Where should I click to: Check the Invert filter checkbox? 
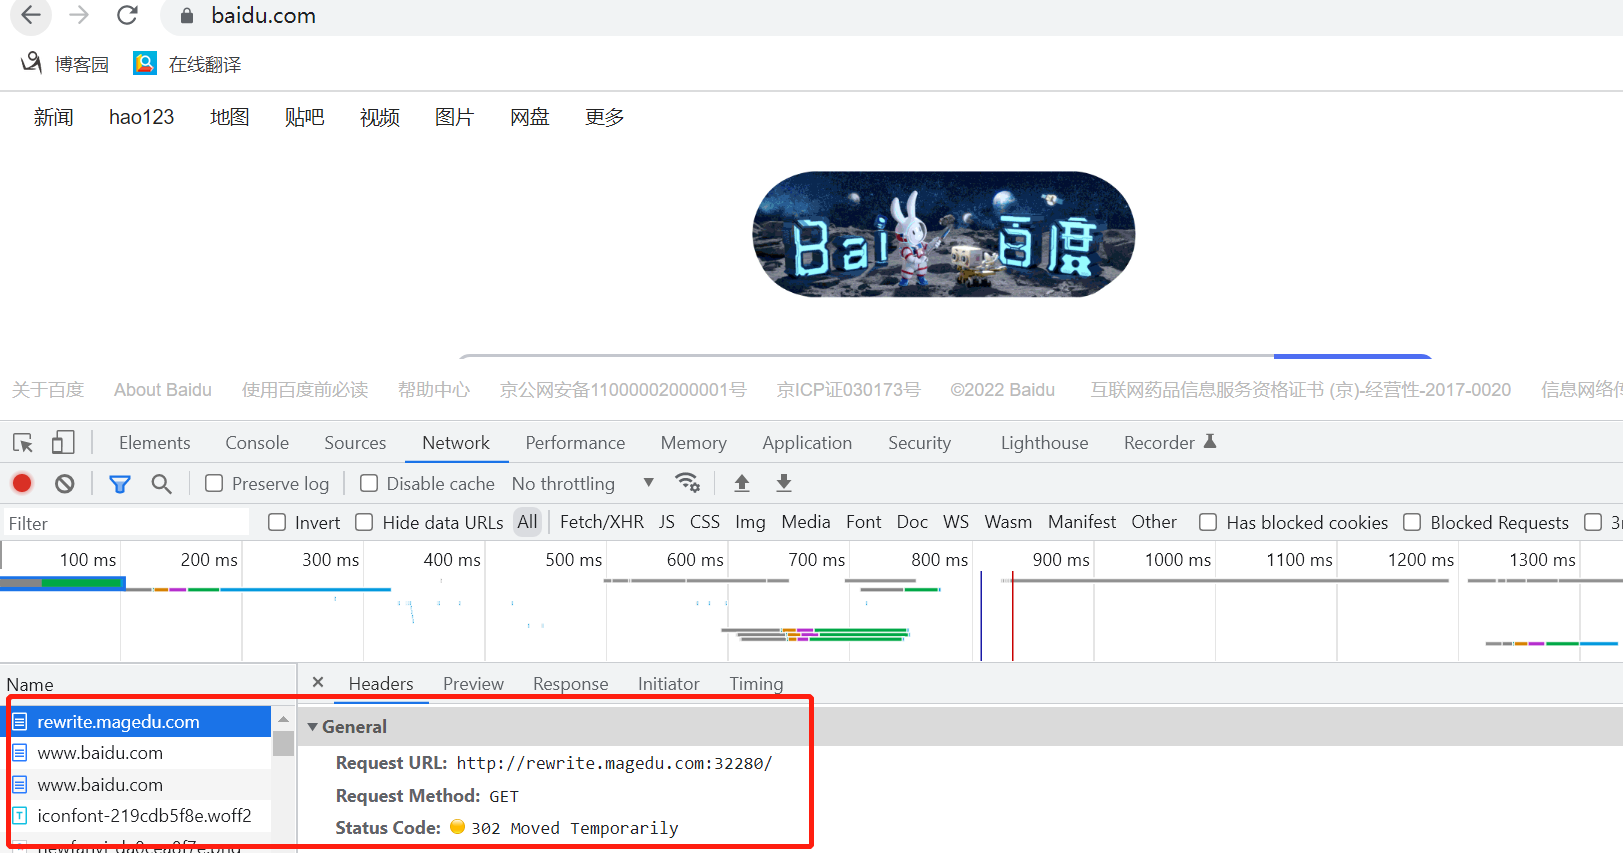point(277,522)
